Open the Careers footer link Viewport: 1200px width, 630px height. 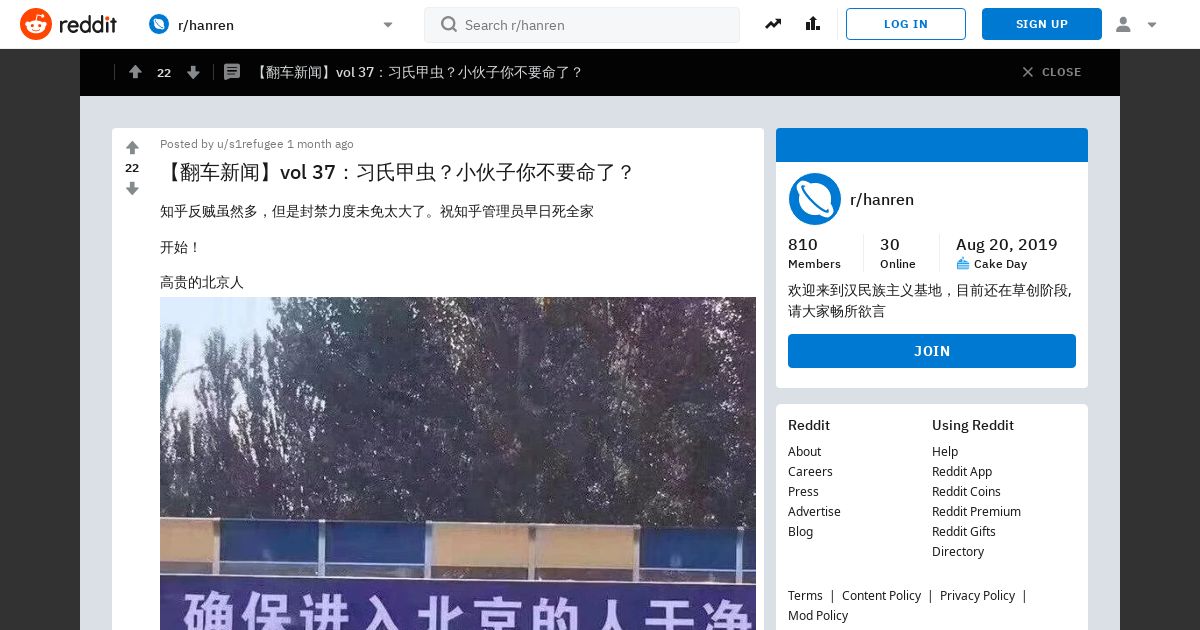pos(810,471)
